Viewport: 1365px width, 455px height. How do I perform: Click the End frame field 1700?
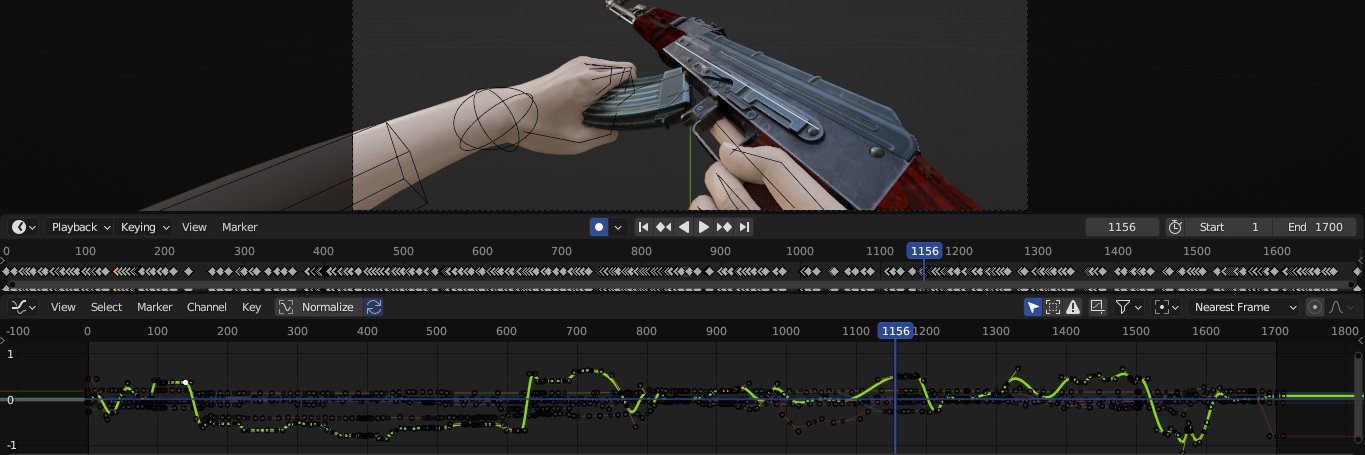[x=1314, y=227]
